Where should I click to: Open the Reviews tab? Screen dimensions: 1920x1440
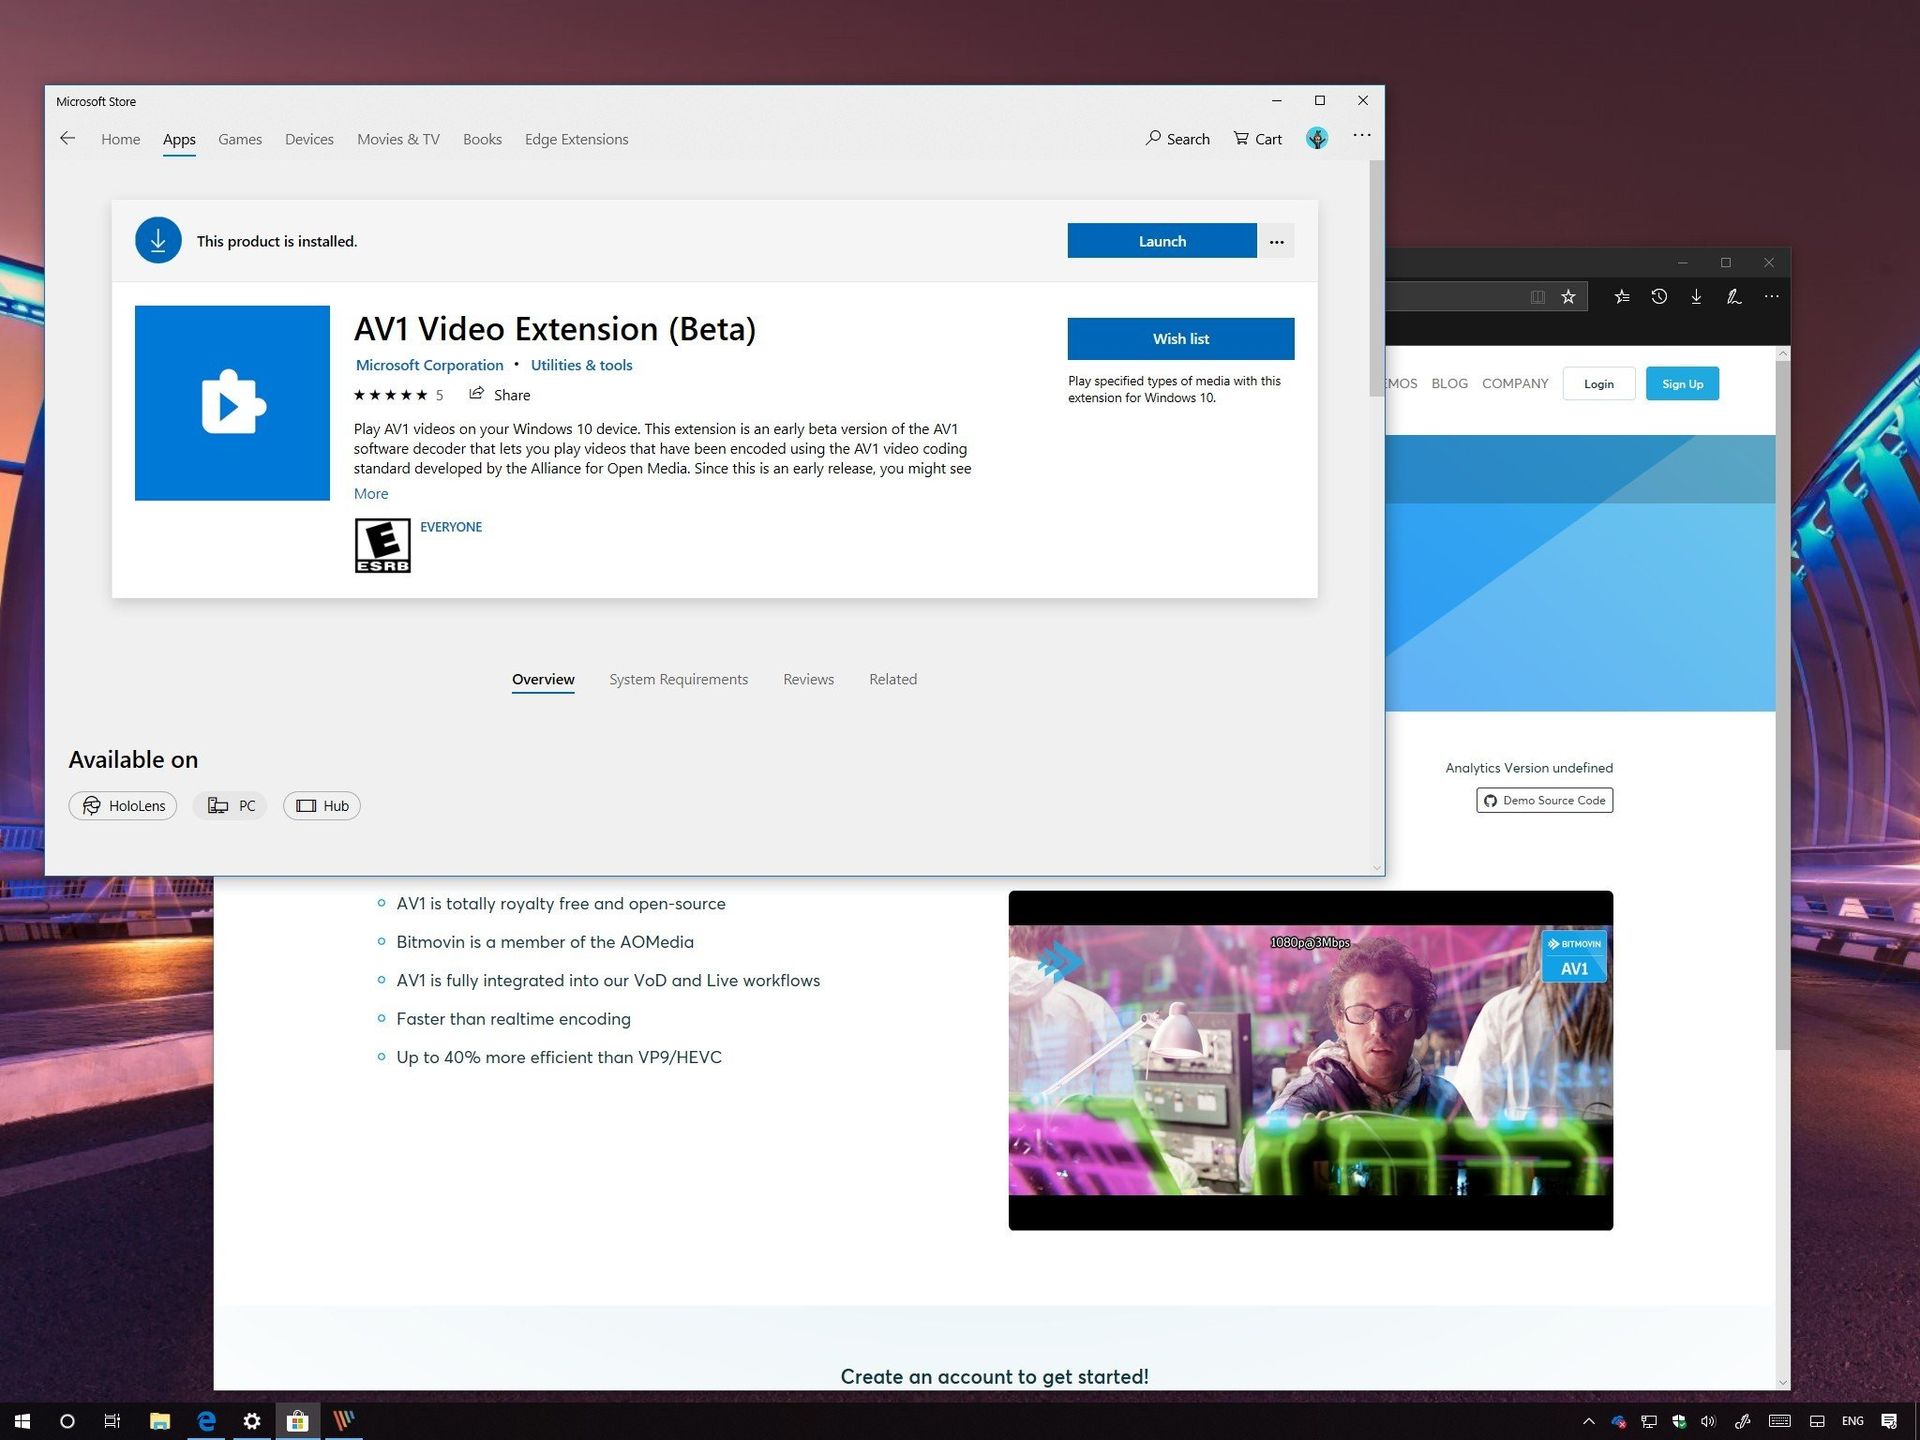click(x=808, y=679)
